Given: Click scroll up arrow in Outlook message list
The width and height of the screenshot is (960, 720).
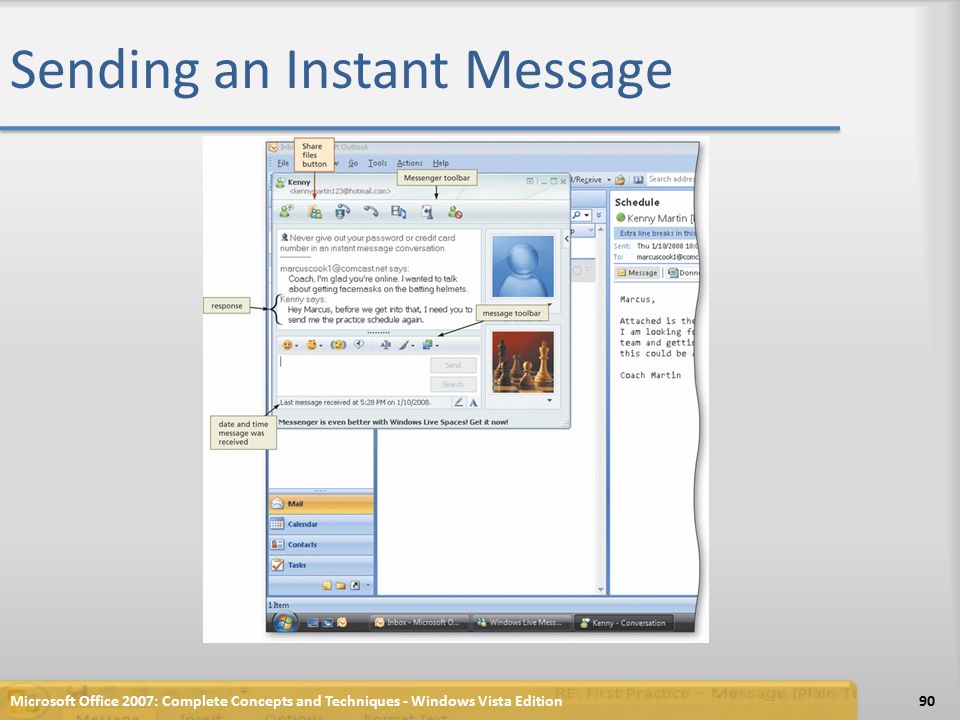Looking at the screenshot, I should pyautogui.click(x=601, y=229).
